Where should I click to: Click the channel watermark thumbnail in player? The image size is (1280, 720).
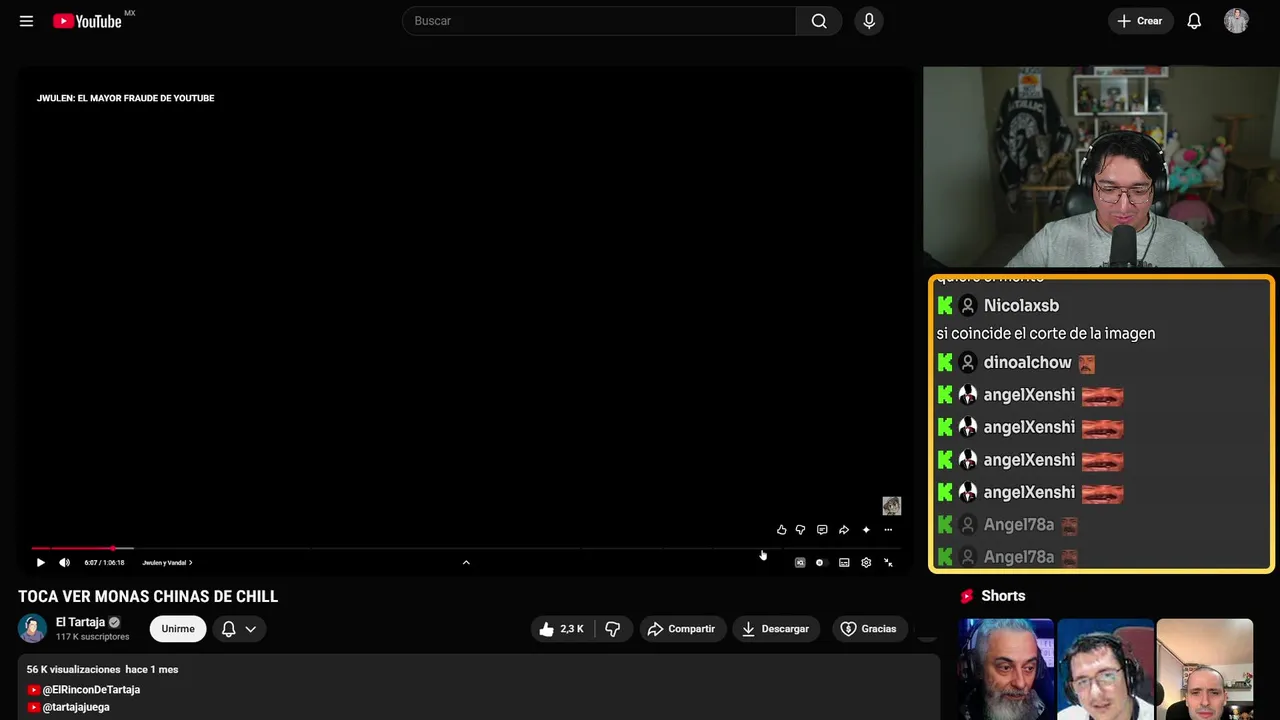(x=892, y=506)
